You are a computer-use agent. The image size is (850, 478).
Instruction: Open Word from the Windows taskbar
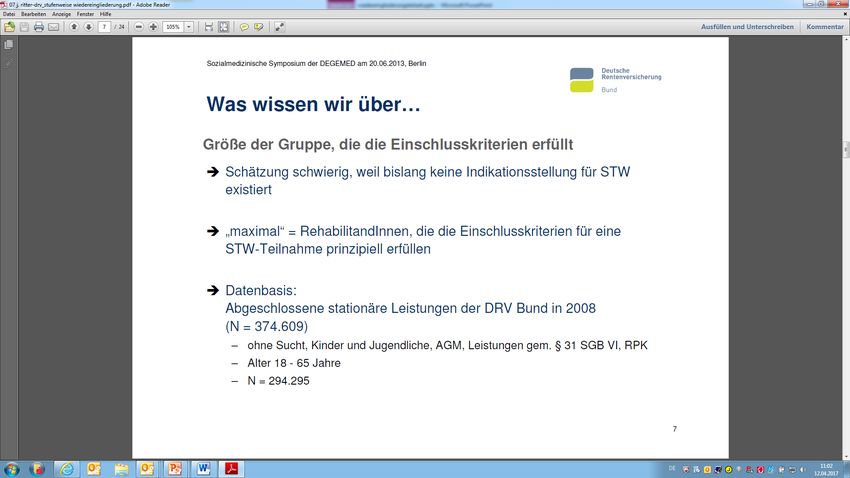[203, 468]
